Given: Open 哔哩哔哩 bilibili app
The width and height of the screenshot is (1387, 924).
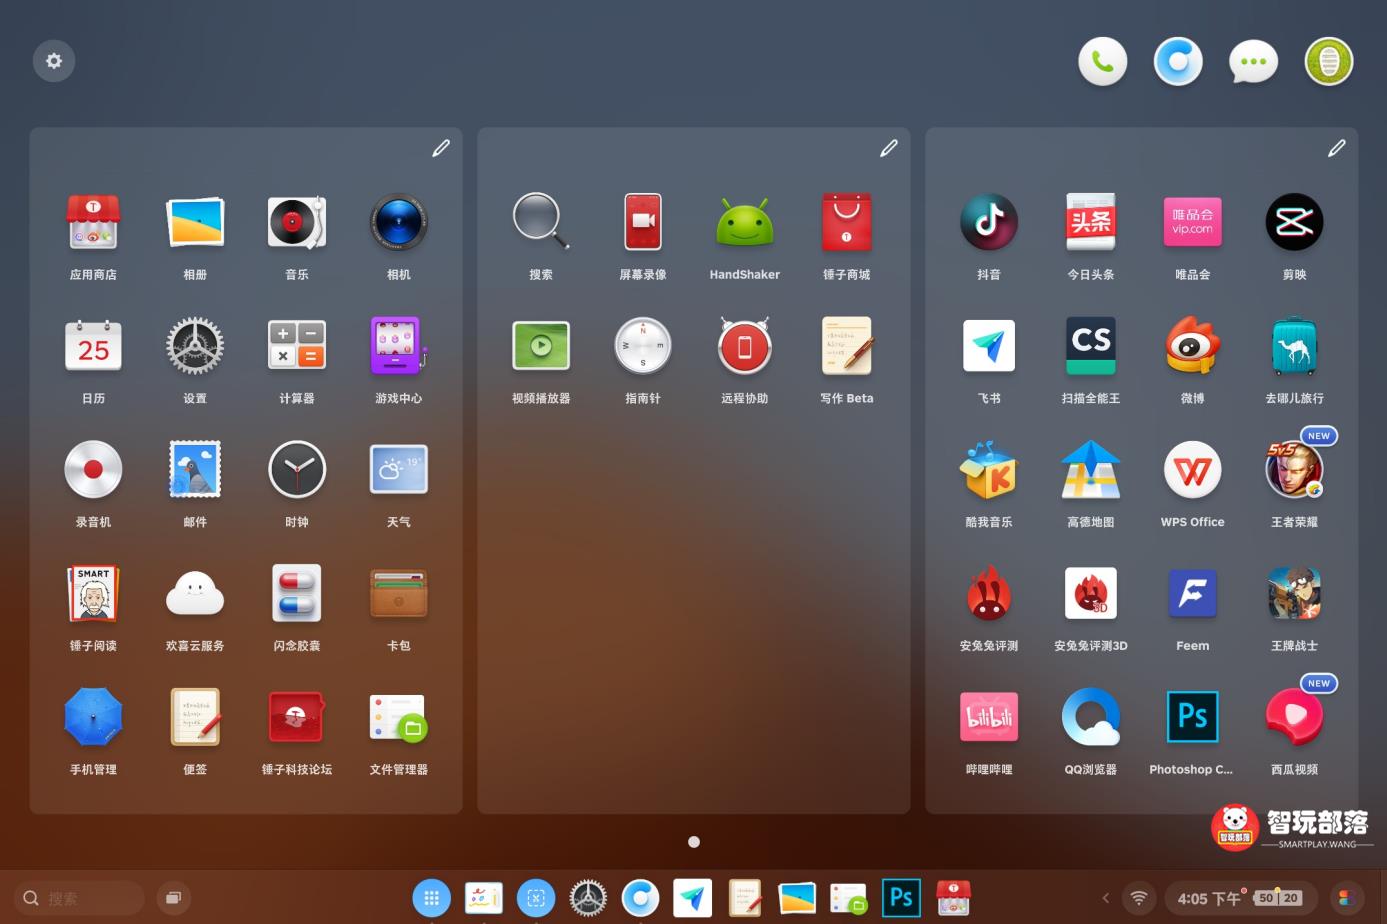Looking at the screenshot, I should coord(989,718).
